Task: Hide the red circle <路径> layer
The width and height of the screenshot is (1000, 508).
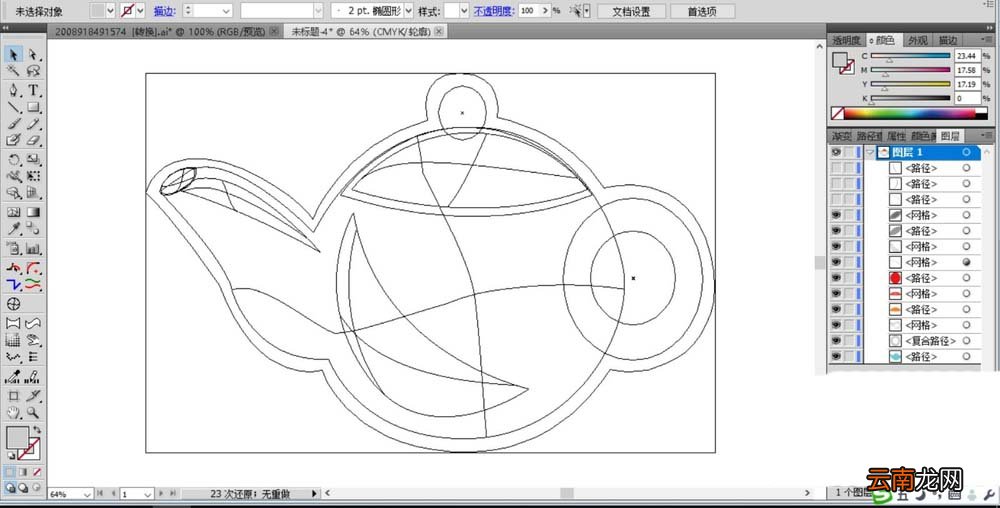Action: click(x=836, y=278)
